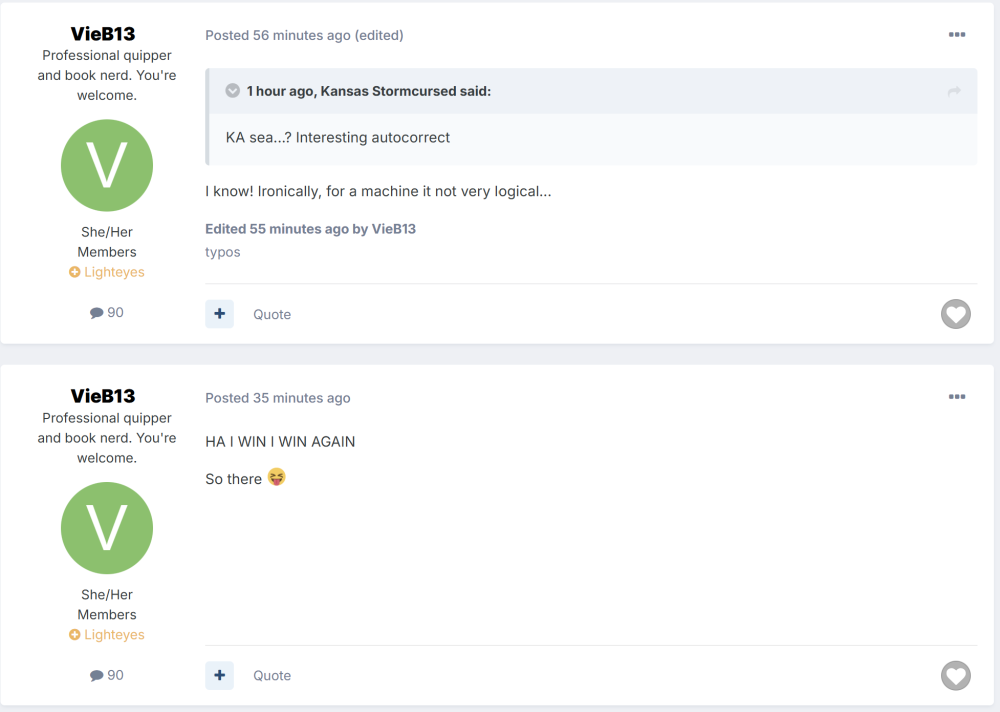Image resolution: width=1000 pixels, height=712 pixels.
Task: Open VieB13 profile from second post username
Action: (x=103, y=396)
